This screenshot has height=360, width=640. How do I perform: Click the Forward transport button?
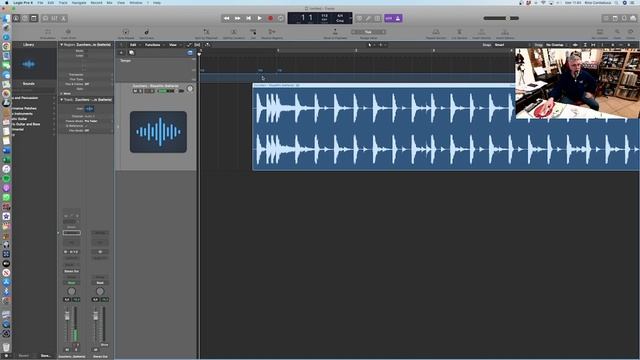point(238,18)
